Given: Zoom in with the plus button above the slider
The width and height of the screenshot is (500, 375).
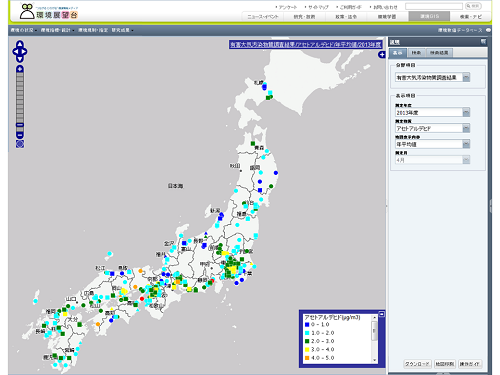Looking at the screenshot, I should click(20, 69).
